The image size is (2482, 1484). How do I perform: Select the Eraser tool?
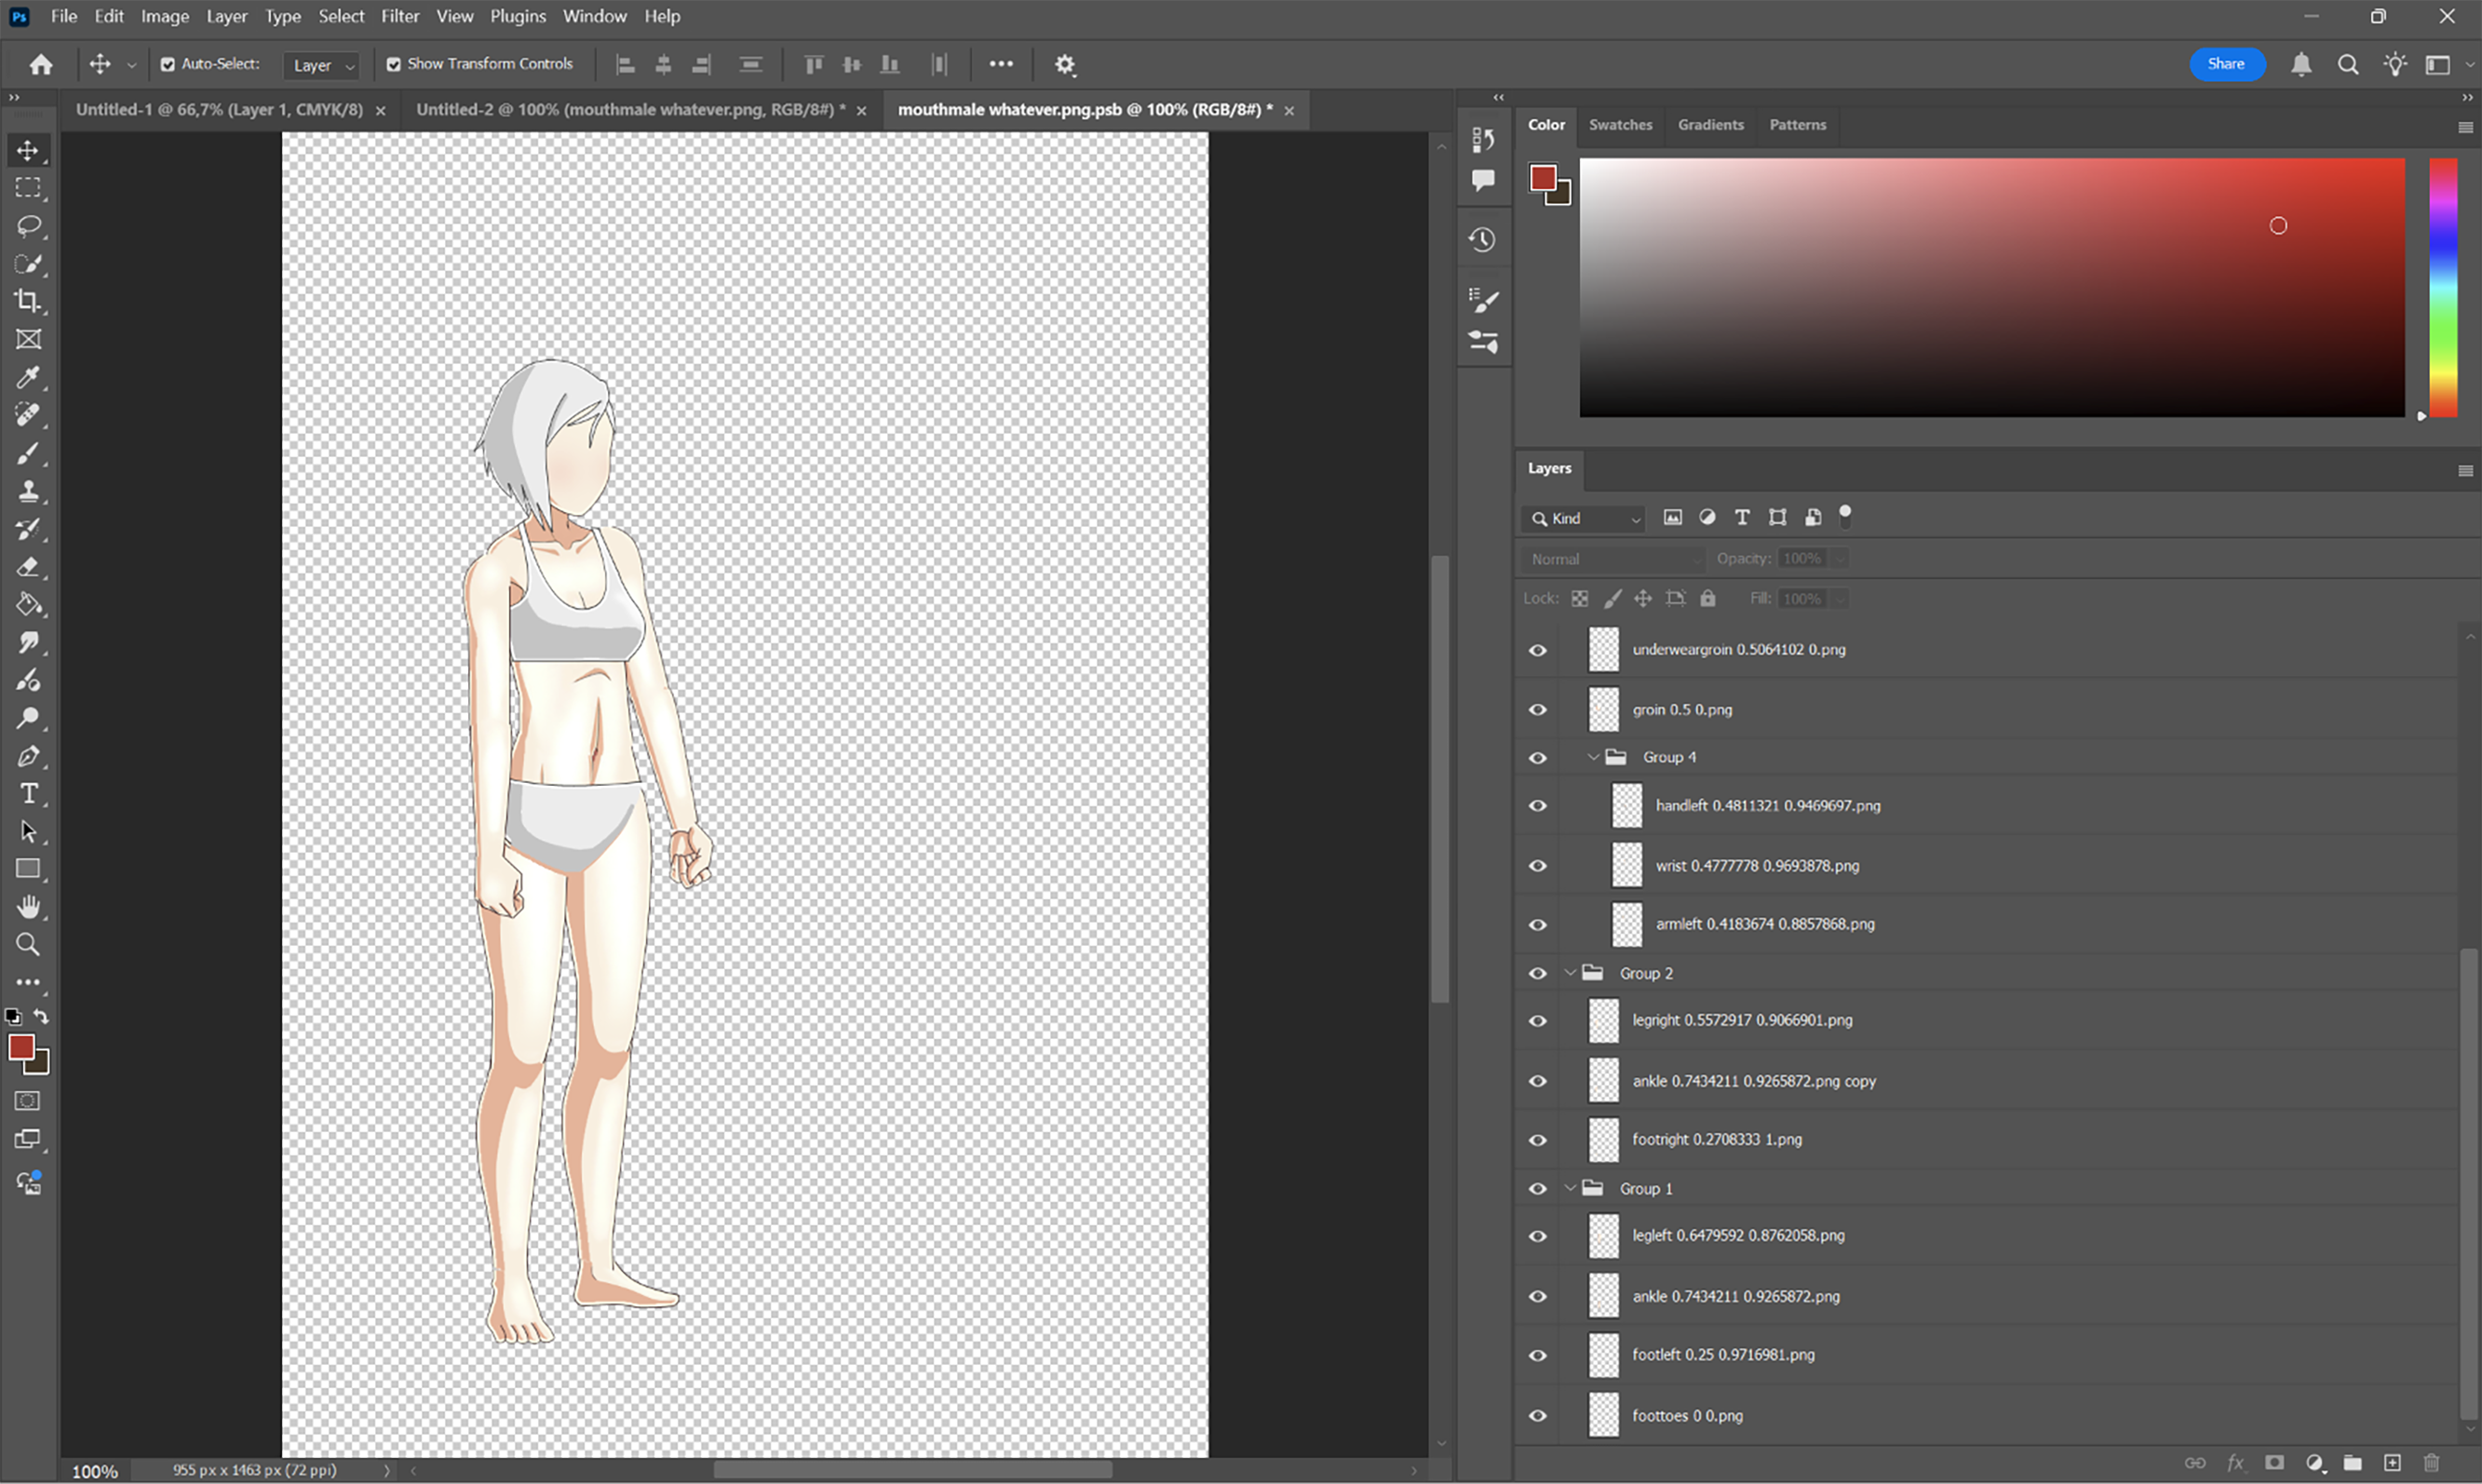(28, 567)
